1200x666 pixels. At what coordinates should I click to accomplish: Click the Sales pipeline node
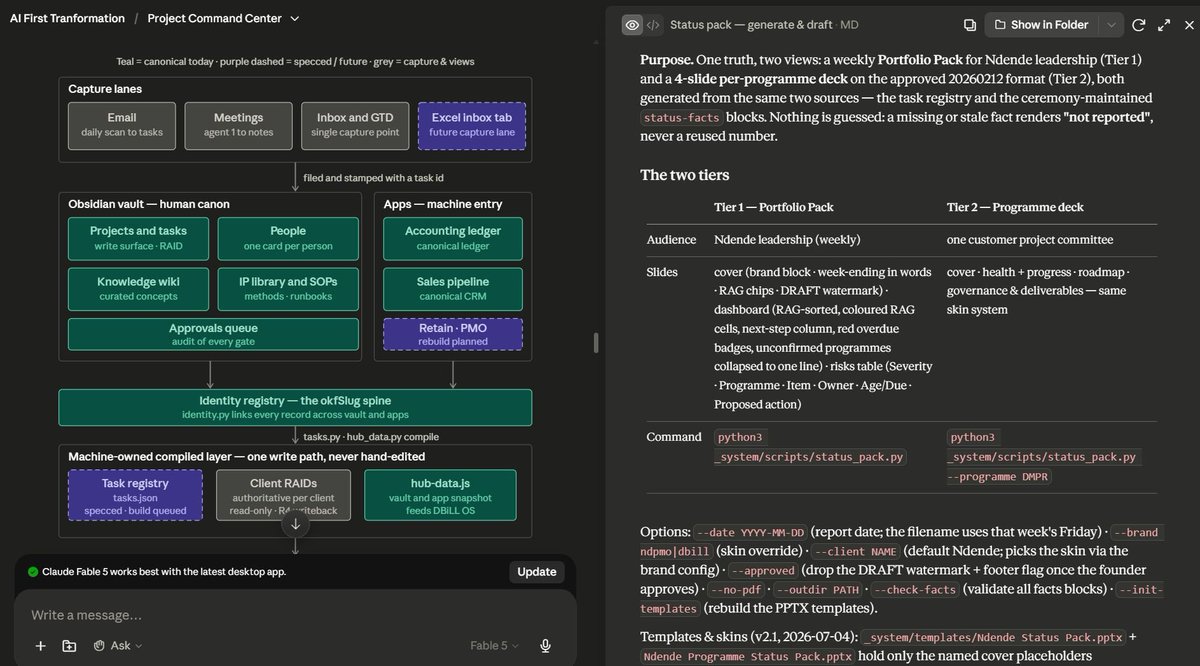453,288
